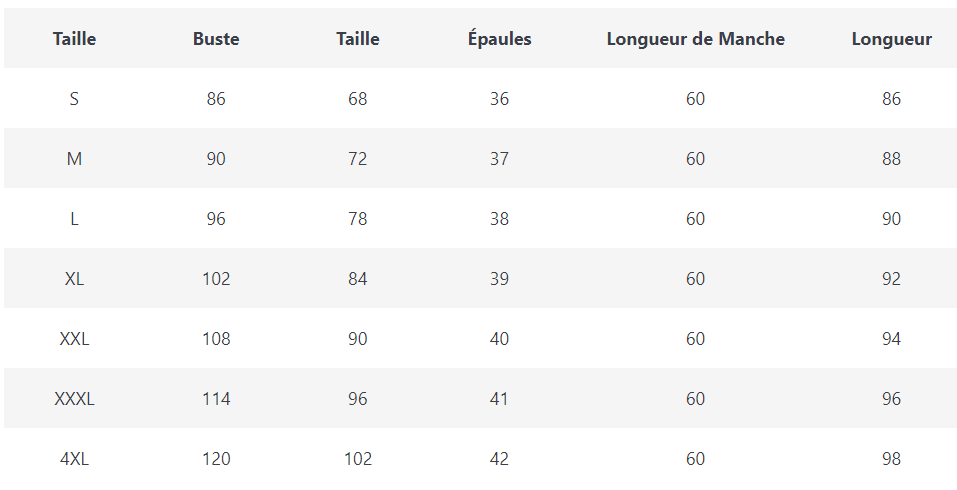Click the Longueur de Manche header

(695, 39)
